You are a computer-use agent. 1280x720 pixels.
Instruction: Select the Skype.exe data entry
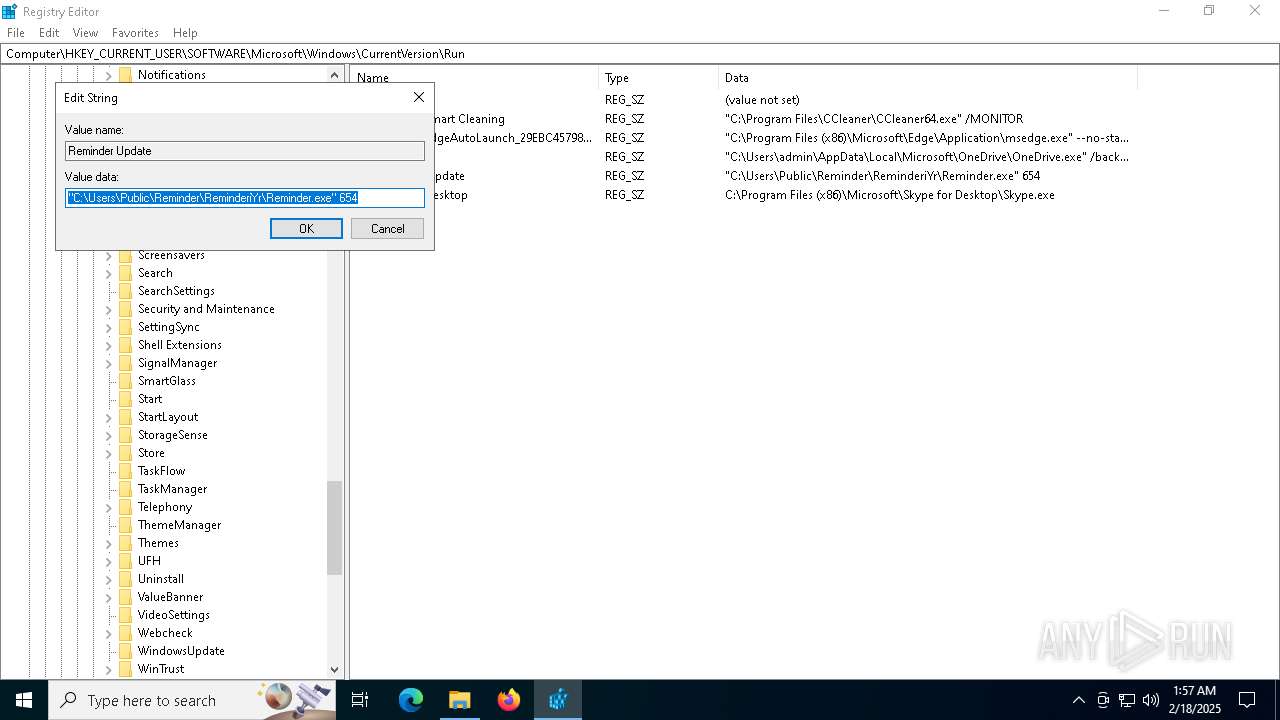[890, 195]
